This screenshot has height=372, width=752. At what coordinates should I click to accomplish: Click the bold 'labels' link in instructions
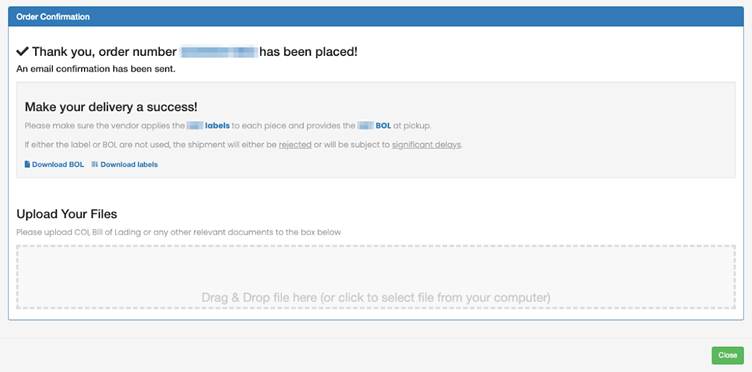click(x=217, y=126)
